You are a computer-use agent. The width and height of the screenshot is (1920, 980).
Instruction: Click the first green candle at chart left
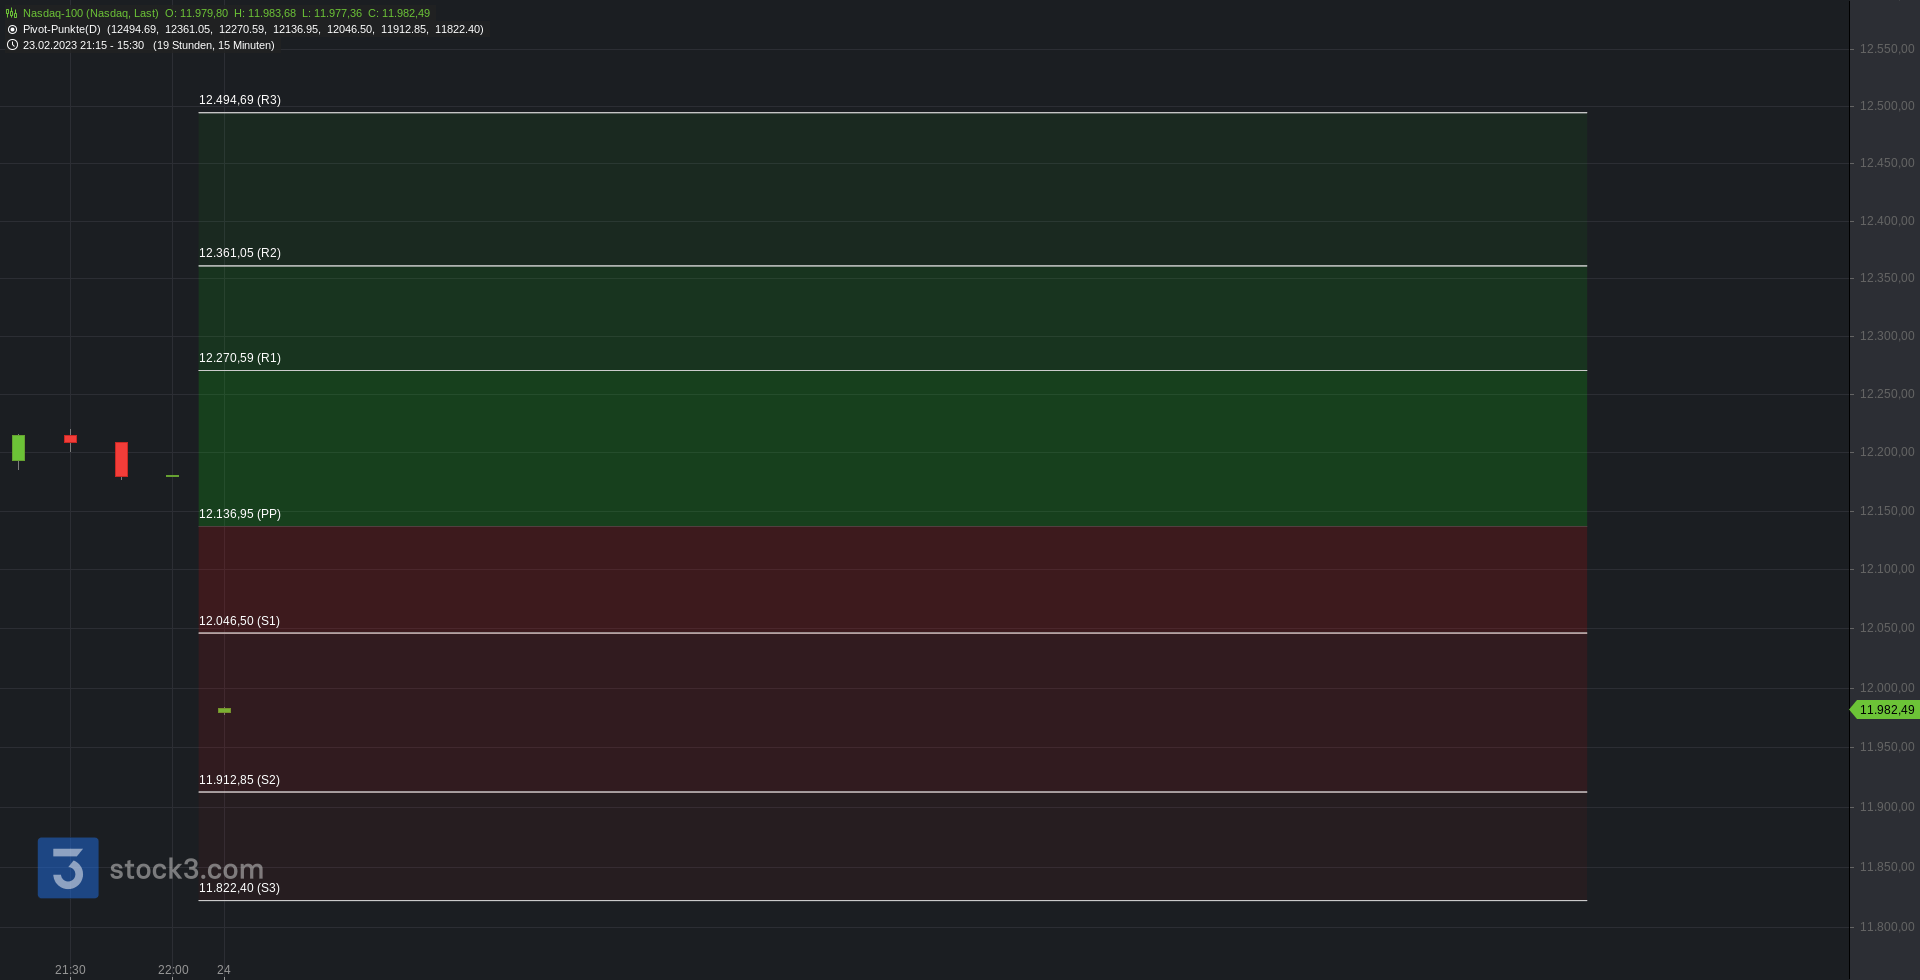pyautogui.click(x=18, y=449)
